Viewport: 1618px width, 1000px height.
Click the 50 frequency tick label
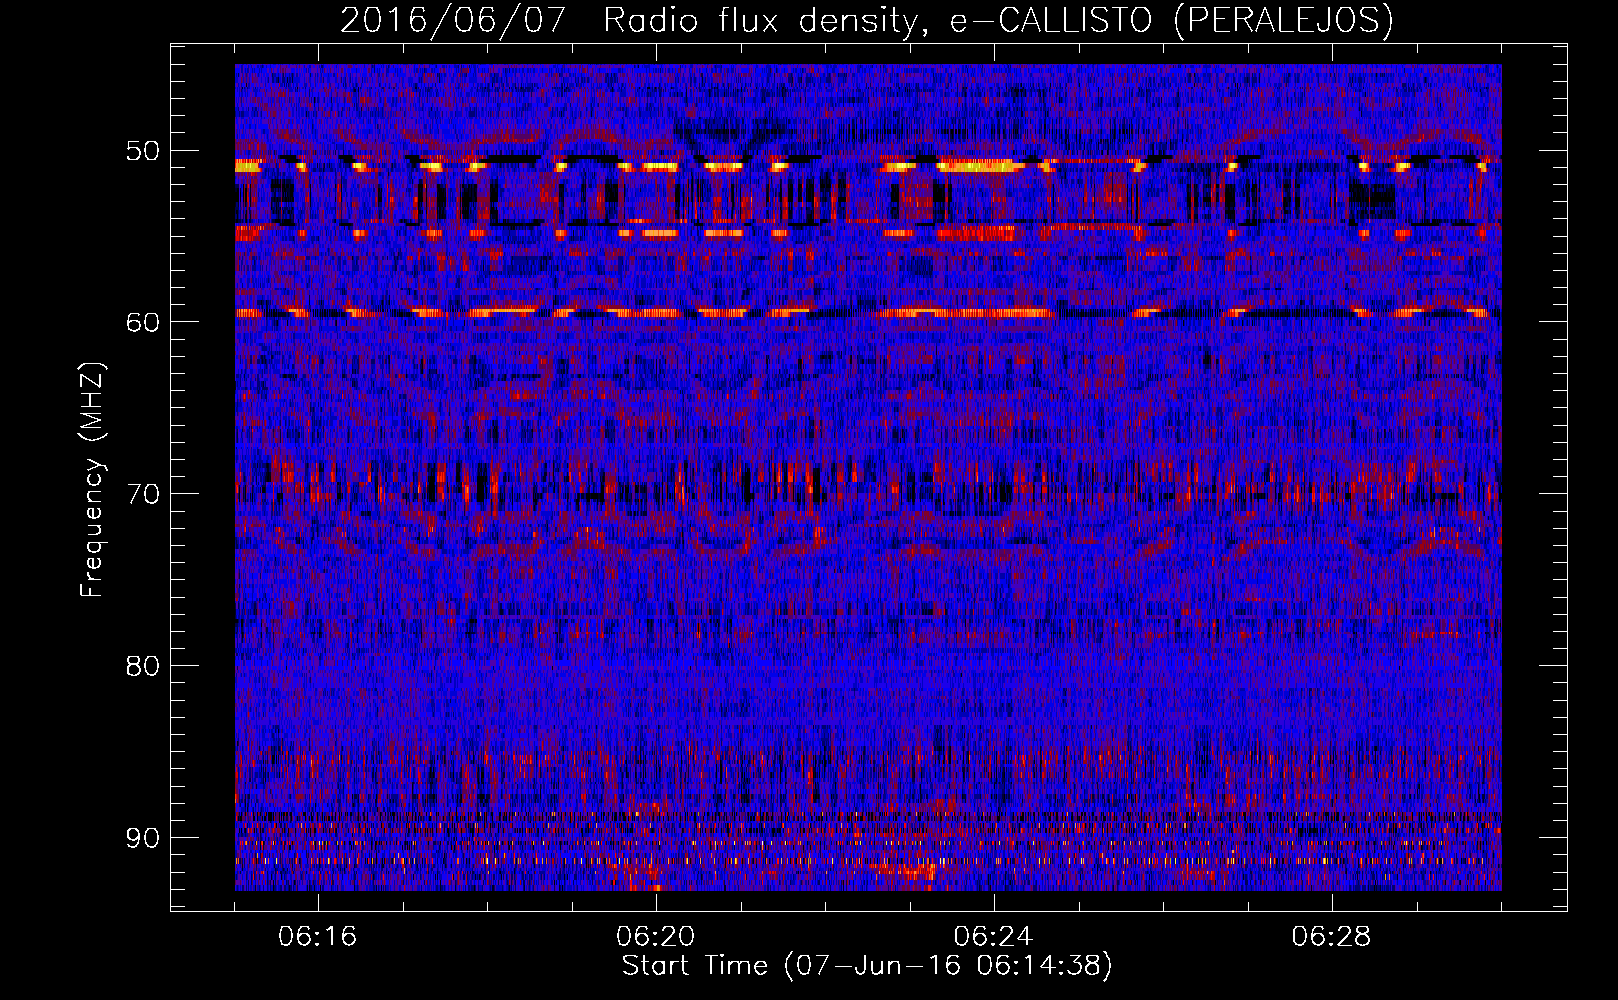pyautogui.click(x=142, y=151)
